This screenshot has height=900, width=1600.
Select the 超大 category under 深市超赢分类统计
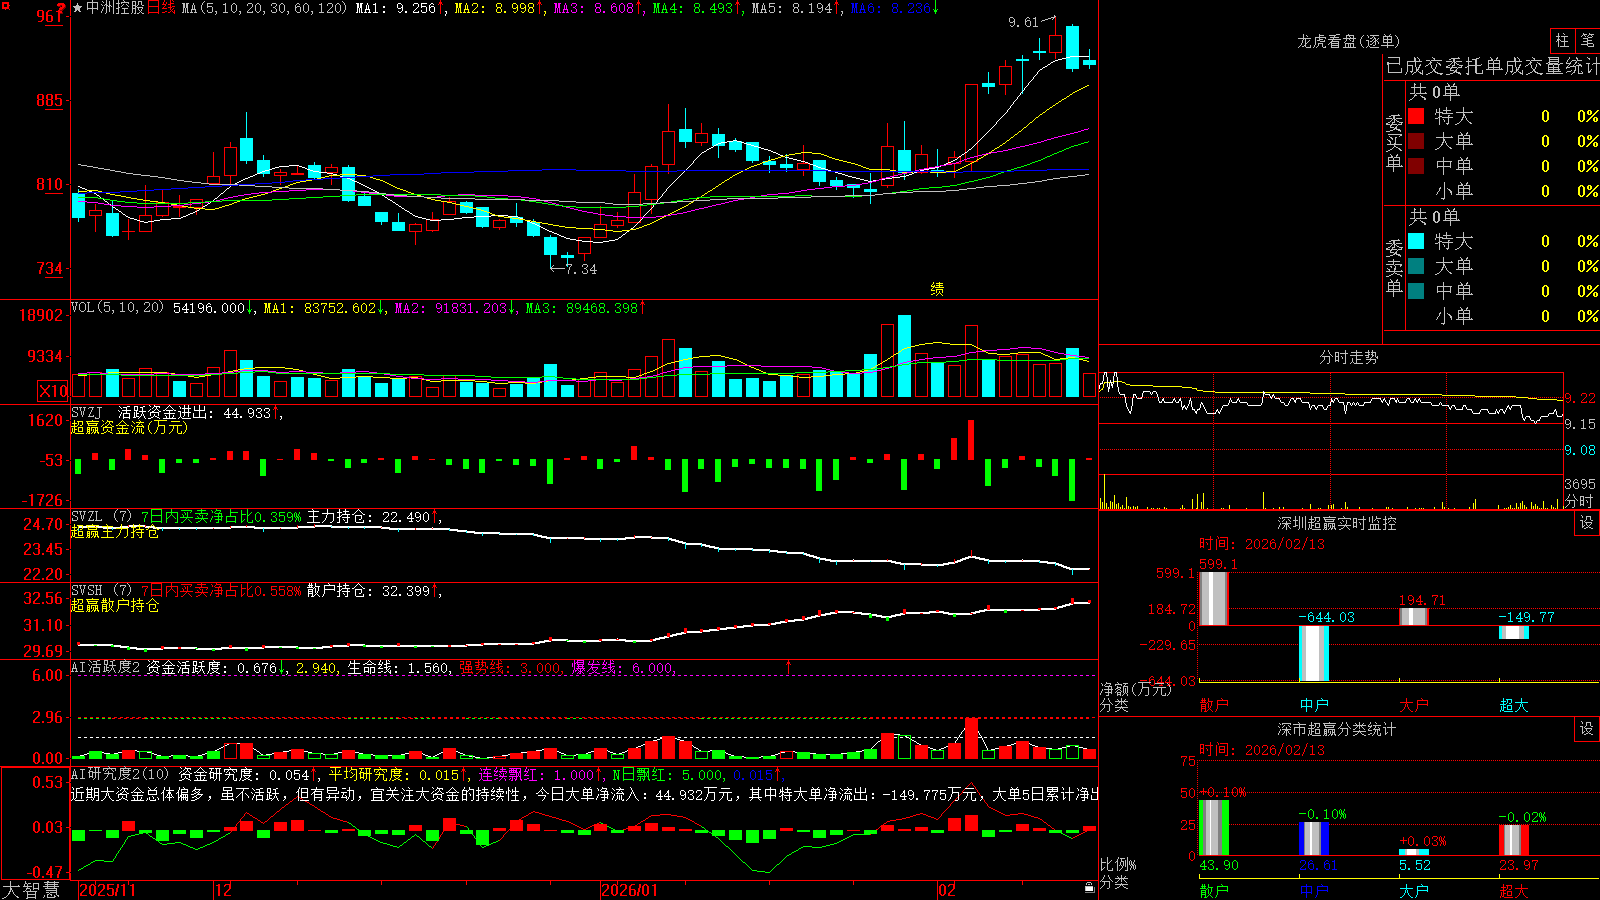1513,891
